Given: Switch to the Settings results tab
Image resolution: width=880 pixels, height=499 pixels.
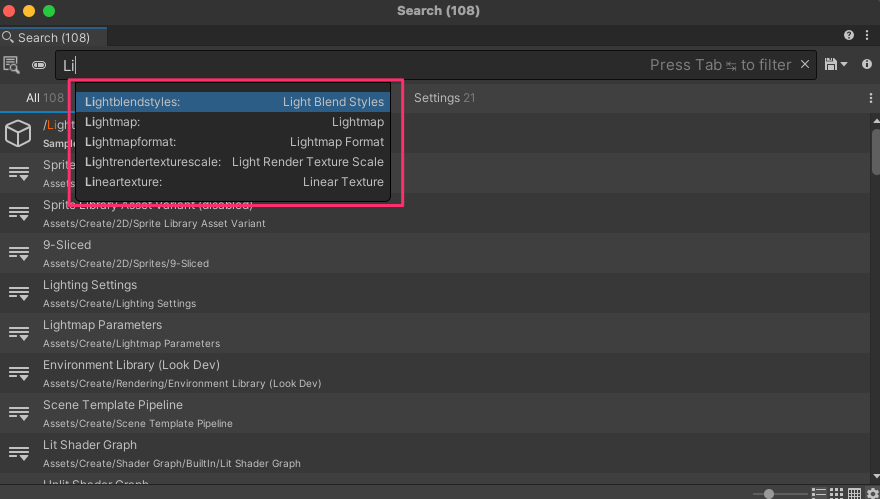Looking at the screenshot, I should click(x=444, y=98).
